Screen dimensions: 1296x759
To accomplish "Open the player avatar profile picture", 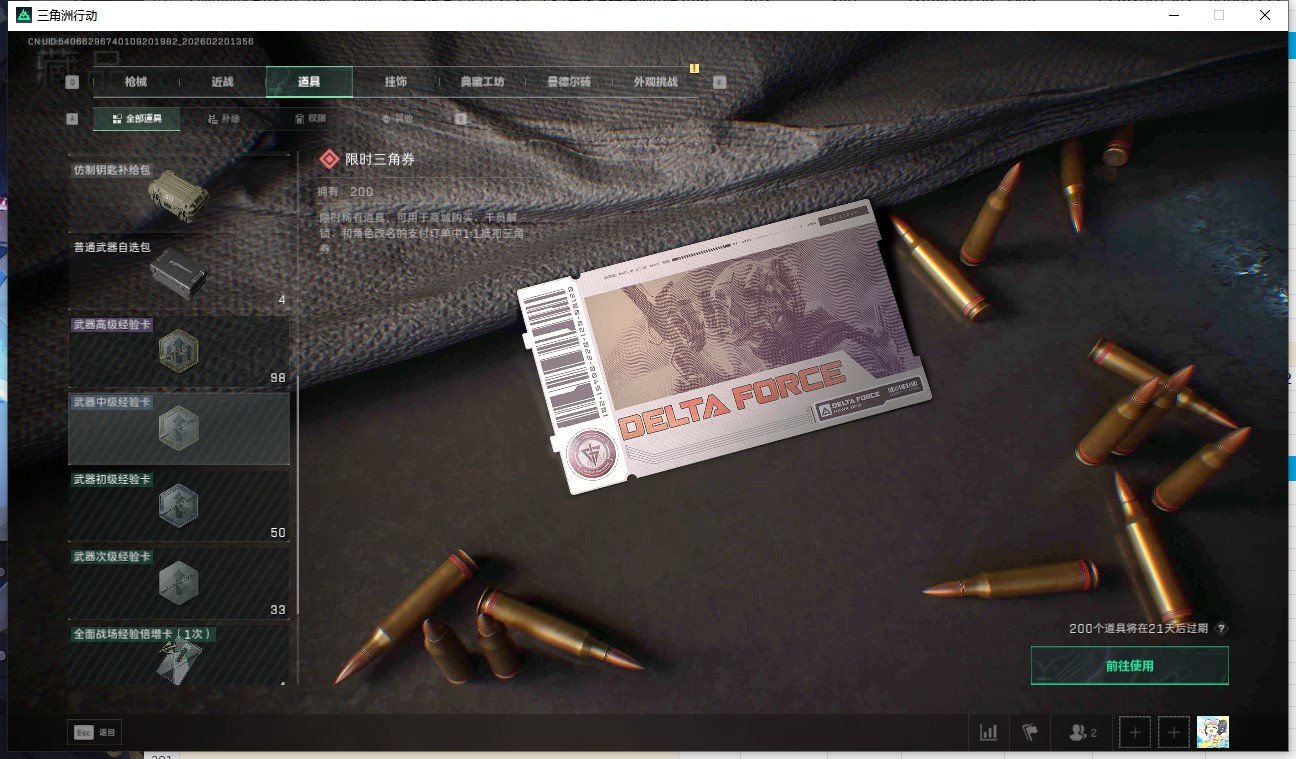I will [x=1213, y=732].
